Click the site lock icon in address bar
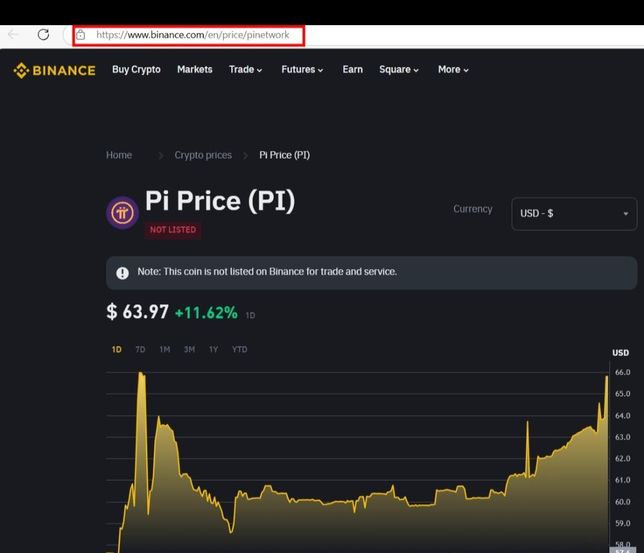The image size is (644, 553). (81, 35)
